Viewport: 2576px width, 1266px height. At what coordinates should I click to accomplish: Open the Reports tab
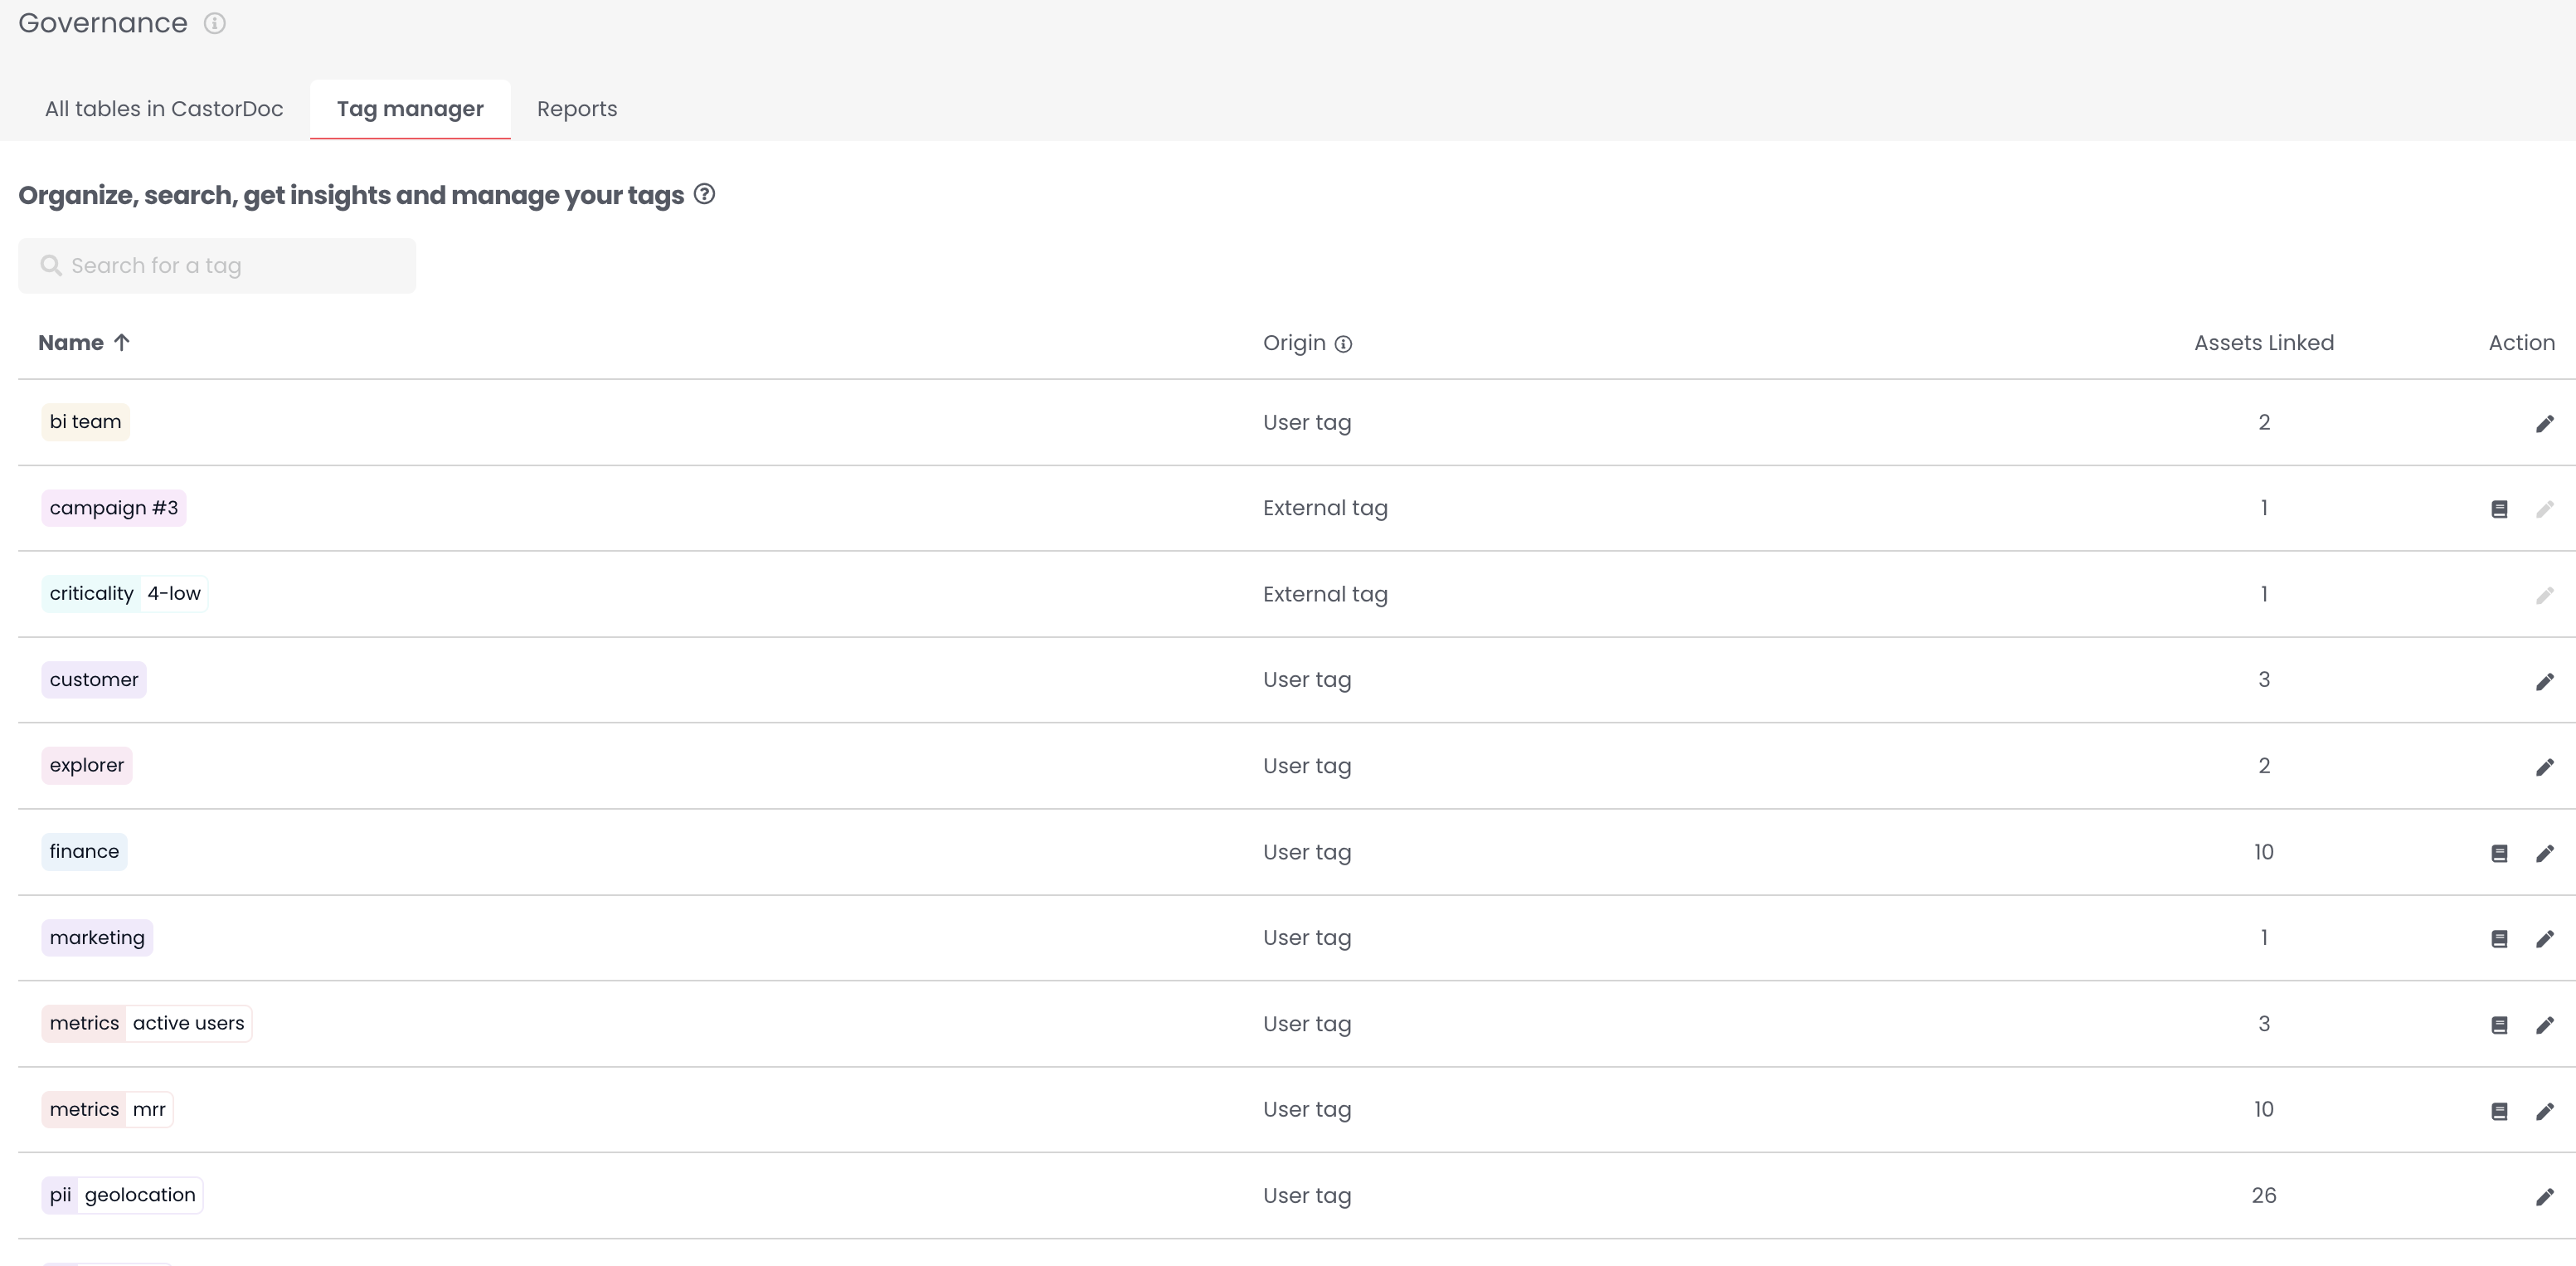[576, 109]
